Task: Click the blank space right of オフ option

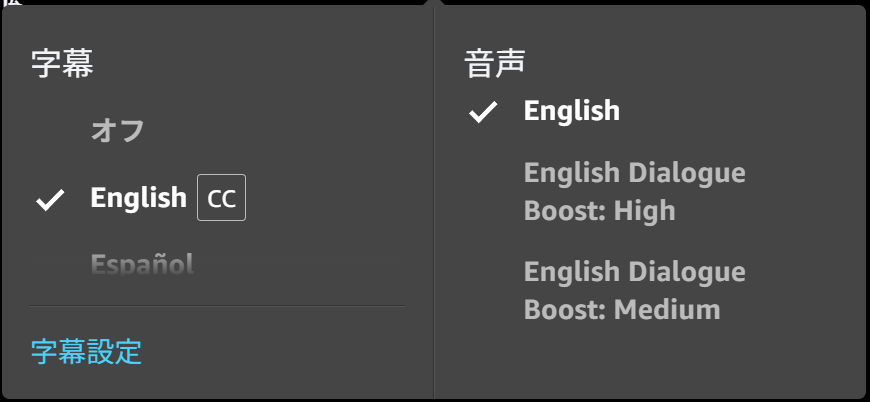Action: pos(277,131)
